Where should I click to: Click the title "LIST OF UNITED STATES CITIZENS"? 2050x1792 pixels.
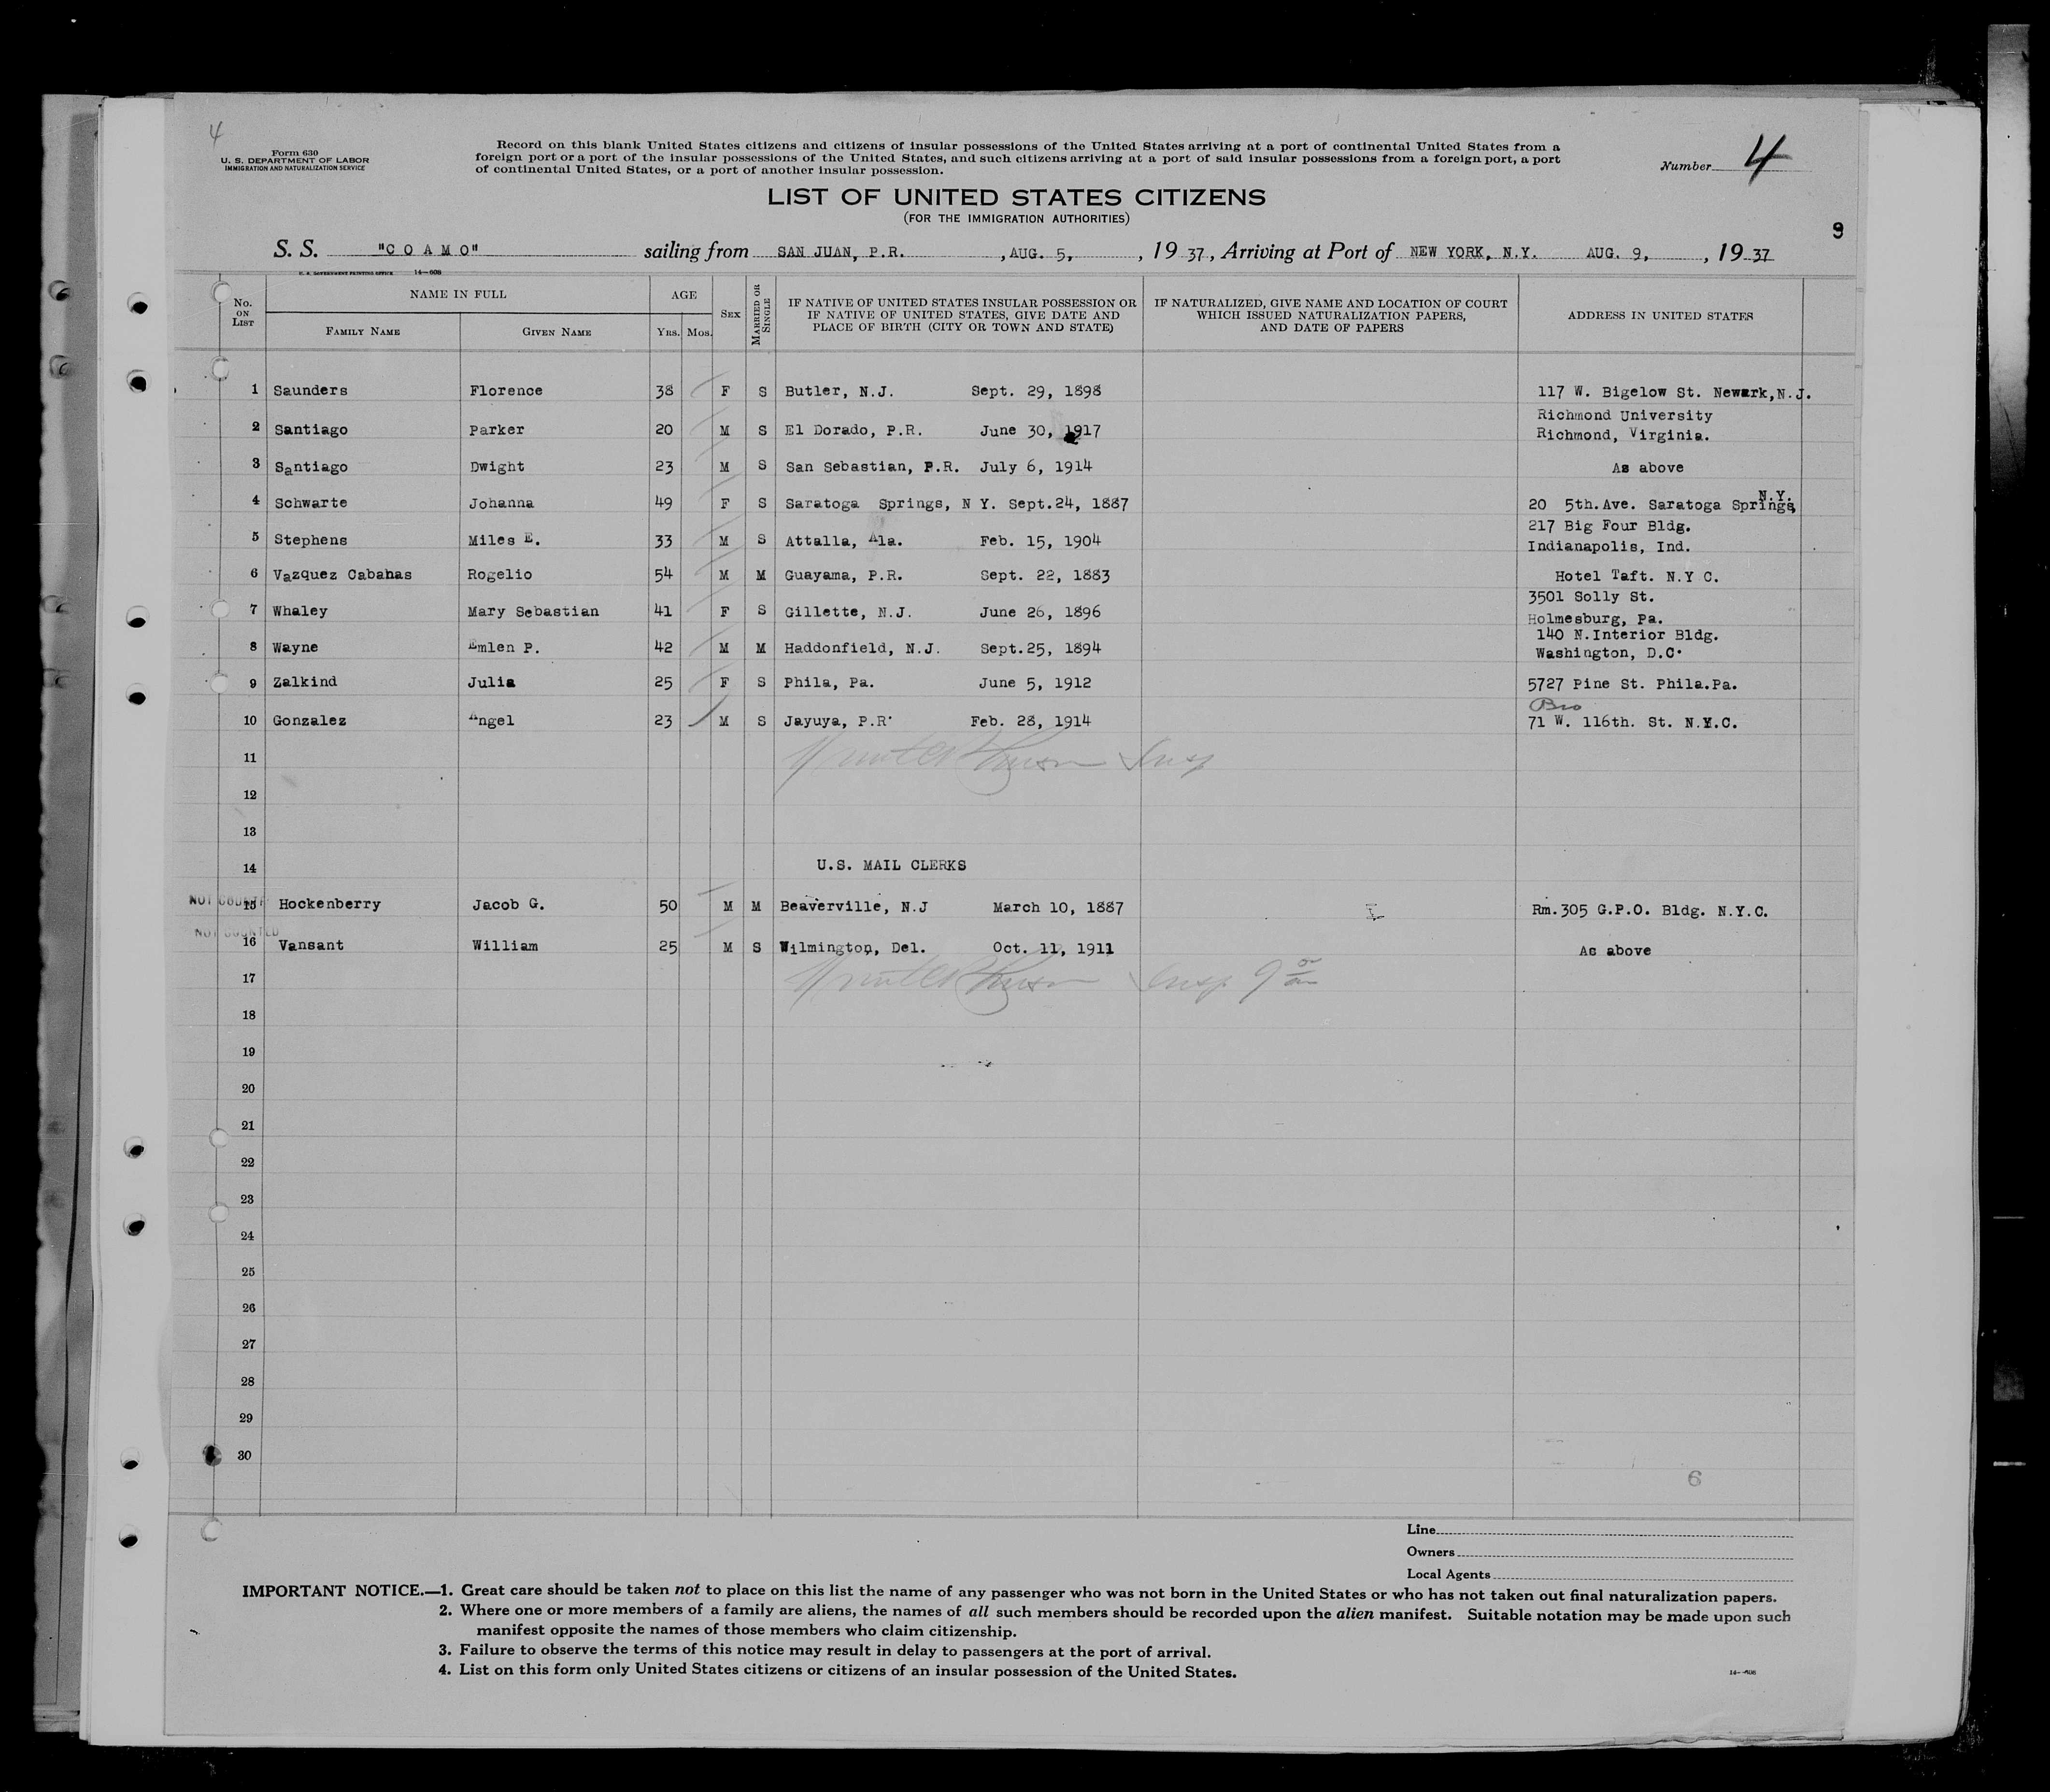click(1016, 197)
